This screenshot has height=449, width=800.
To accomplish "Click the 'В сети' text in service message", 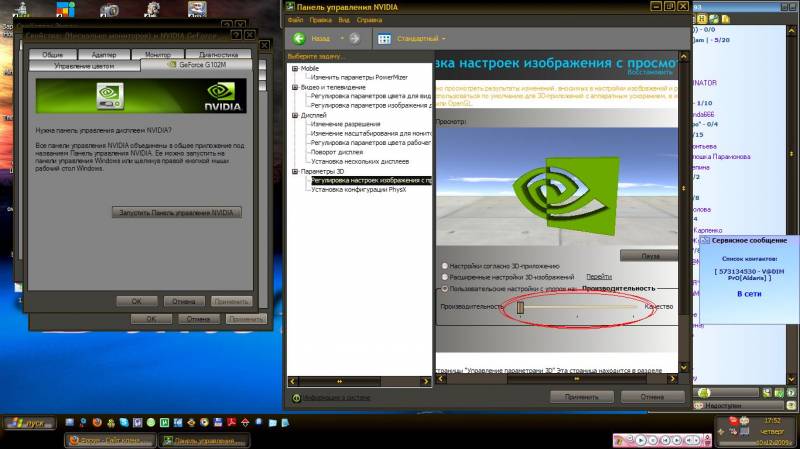I will click(749, 294).
